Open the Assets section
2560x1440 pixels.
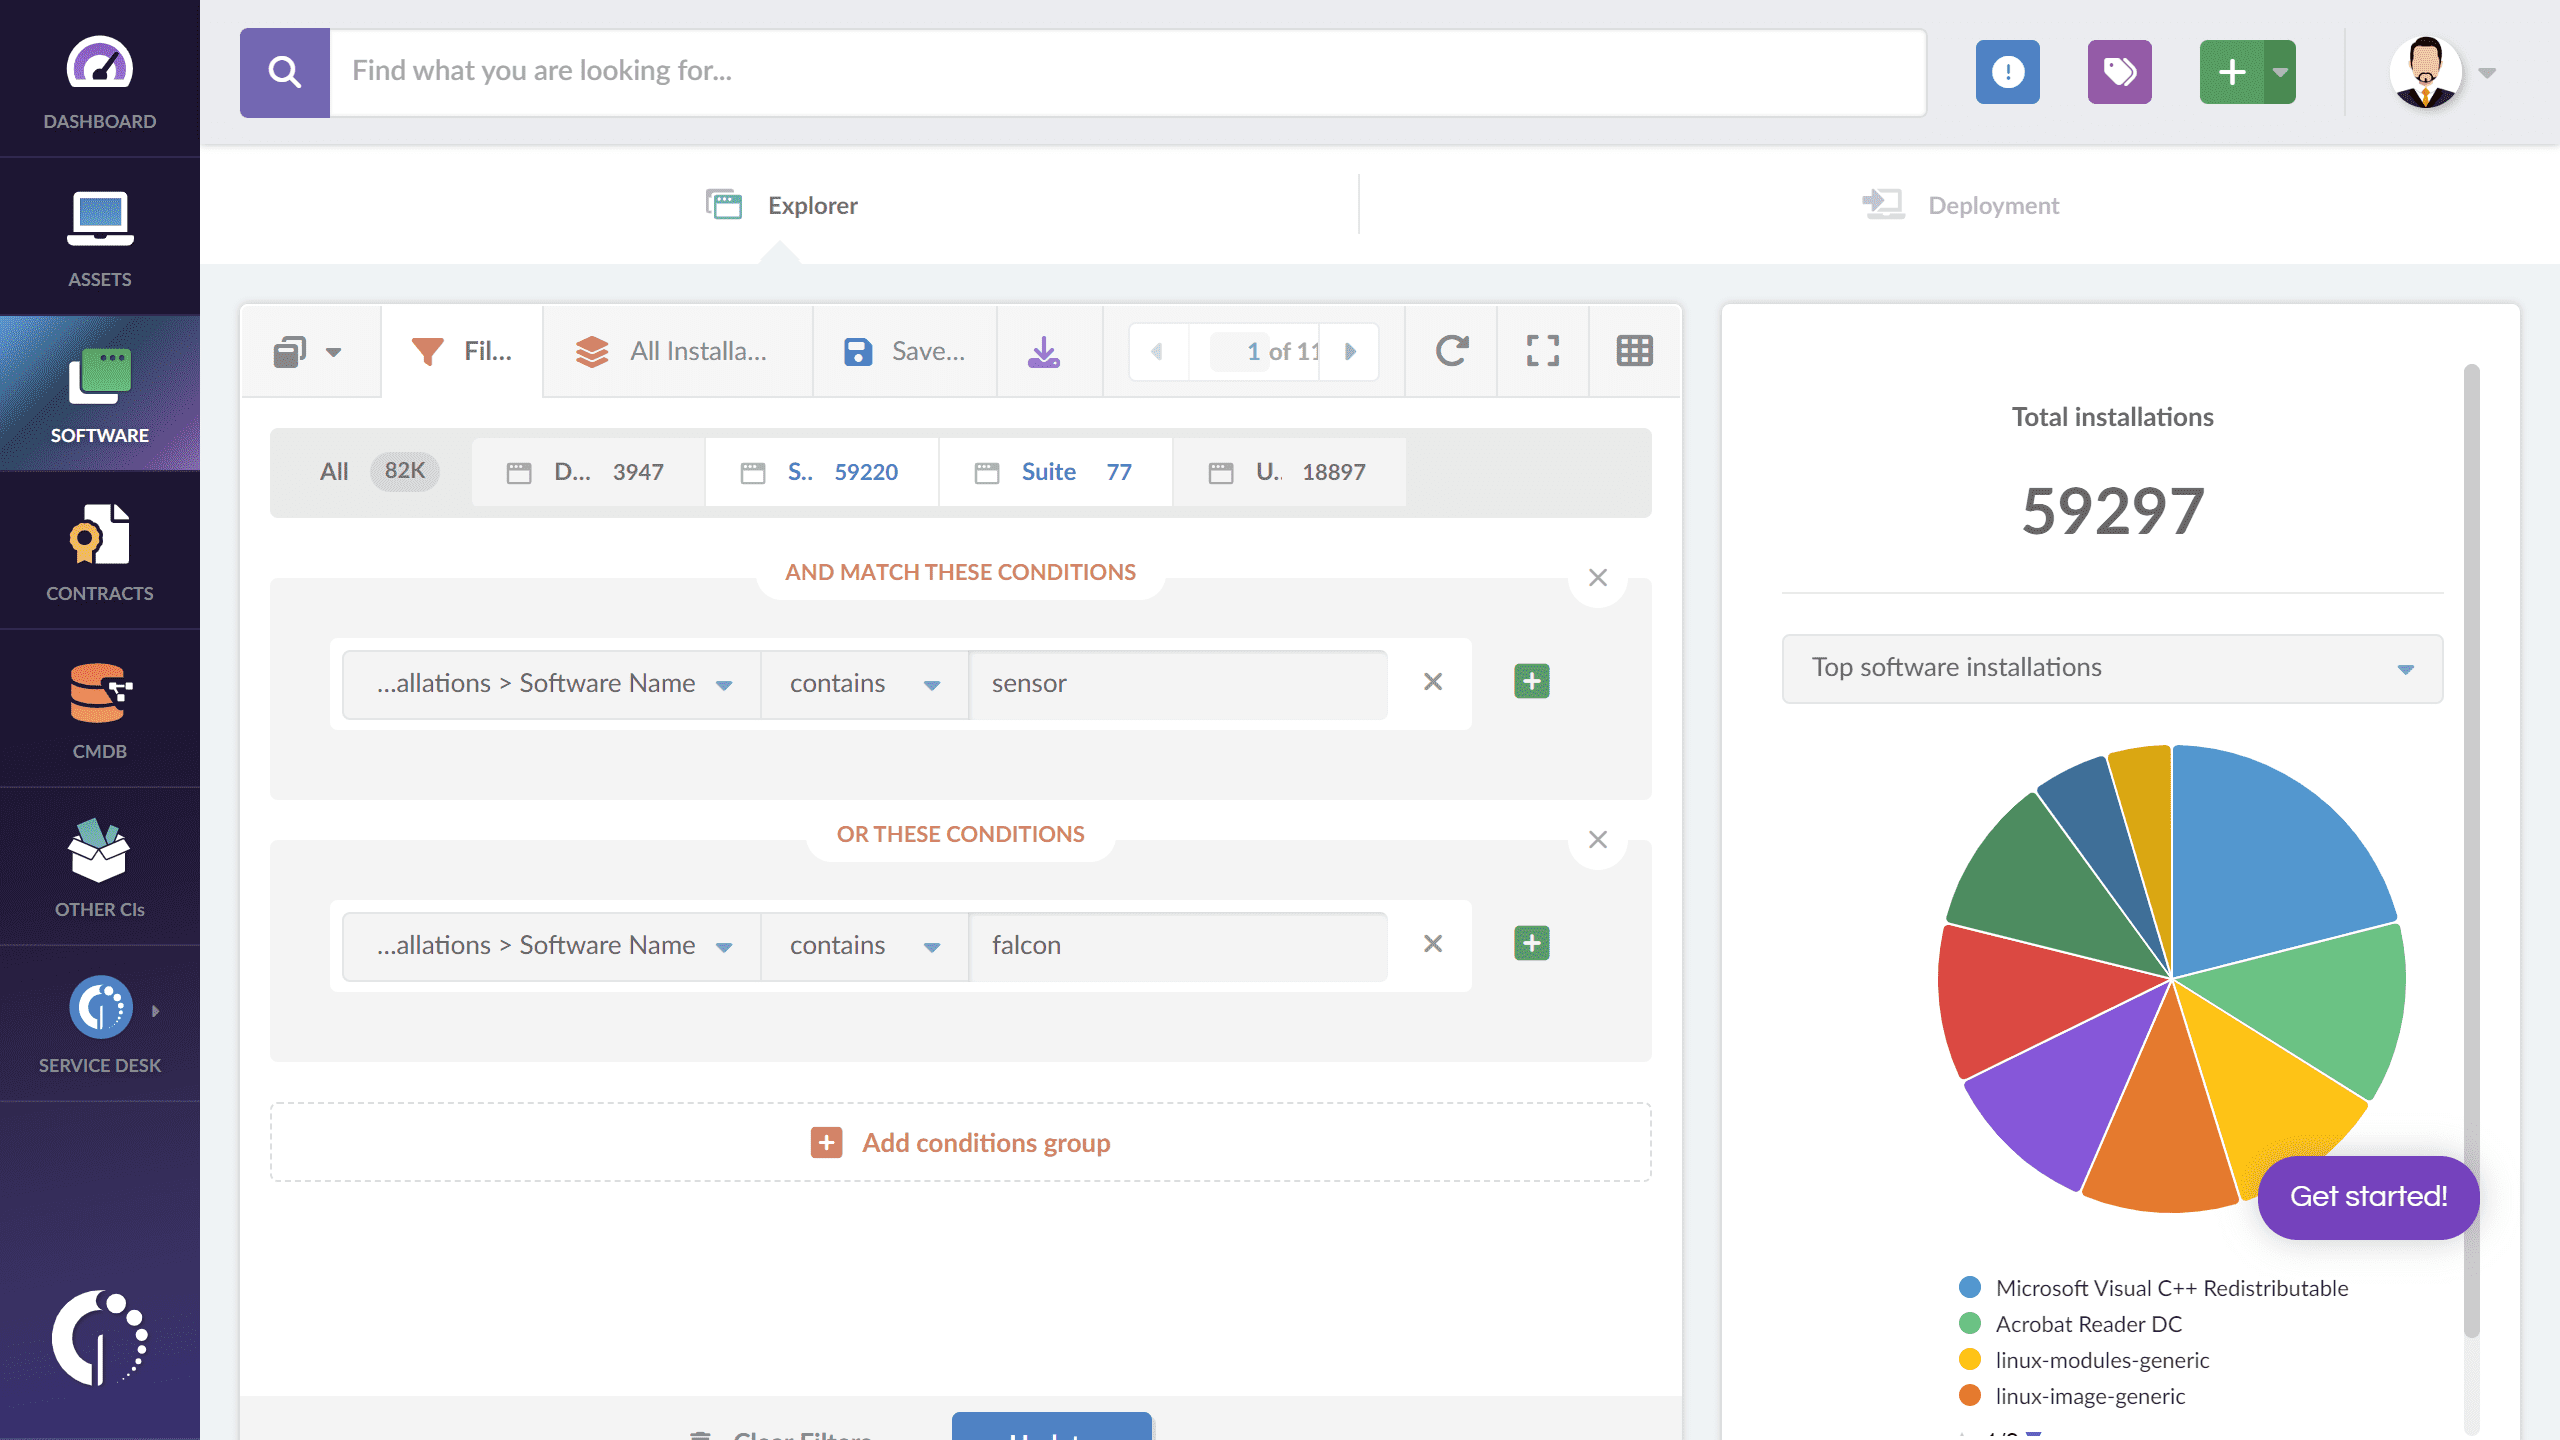pyautogui.click(x=98, y=237)
